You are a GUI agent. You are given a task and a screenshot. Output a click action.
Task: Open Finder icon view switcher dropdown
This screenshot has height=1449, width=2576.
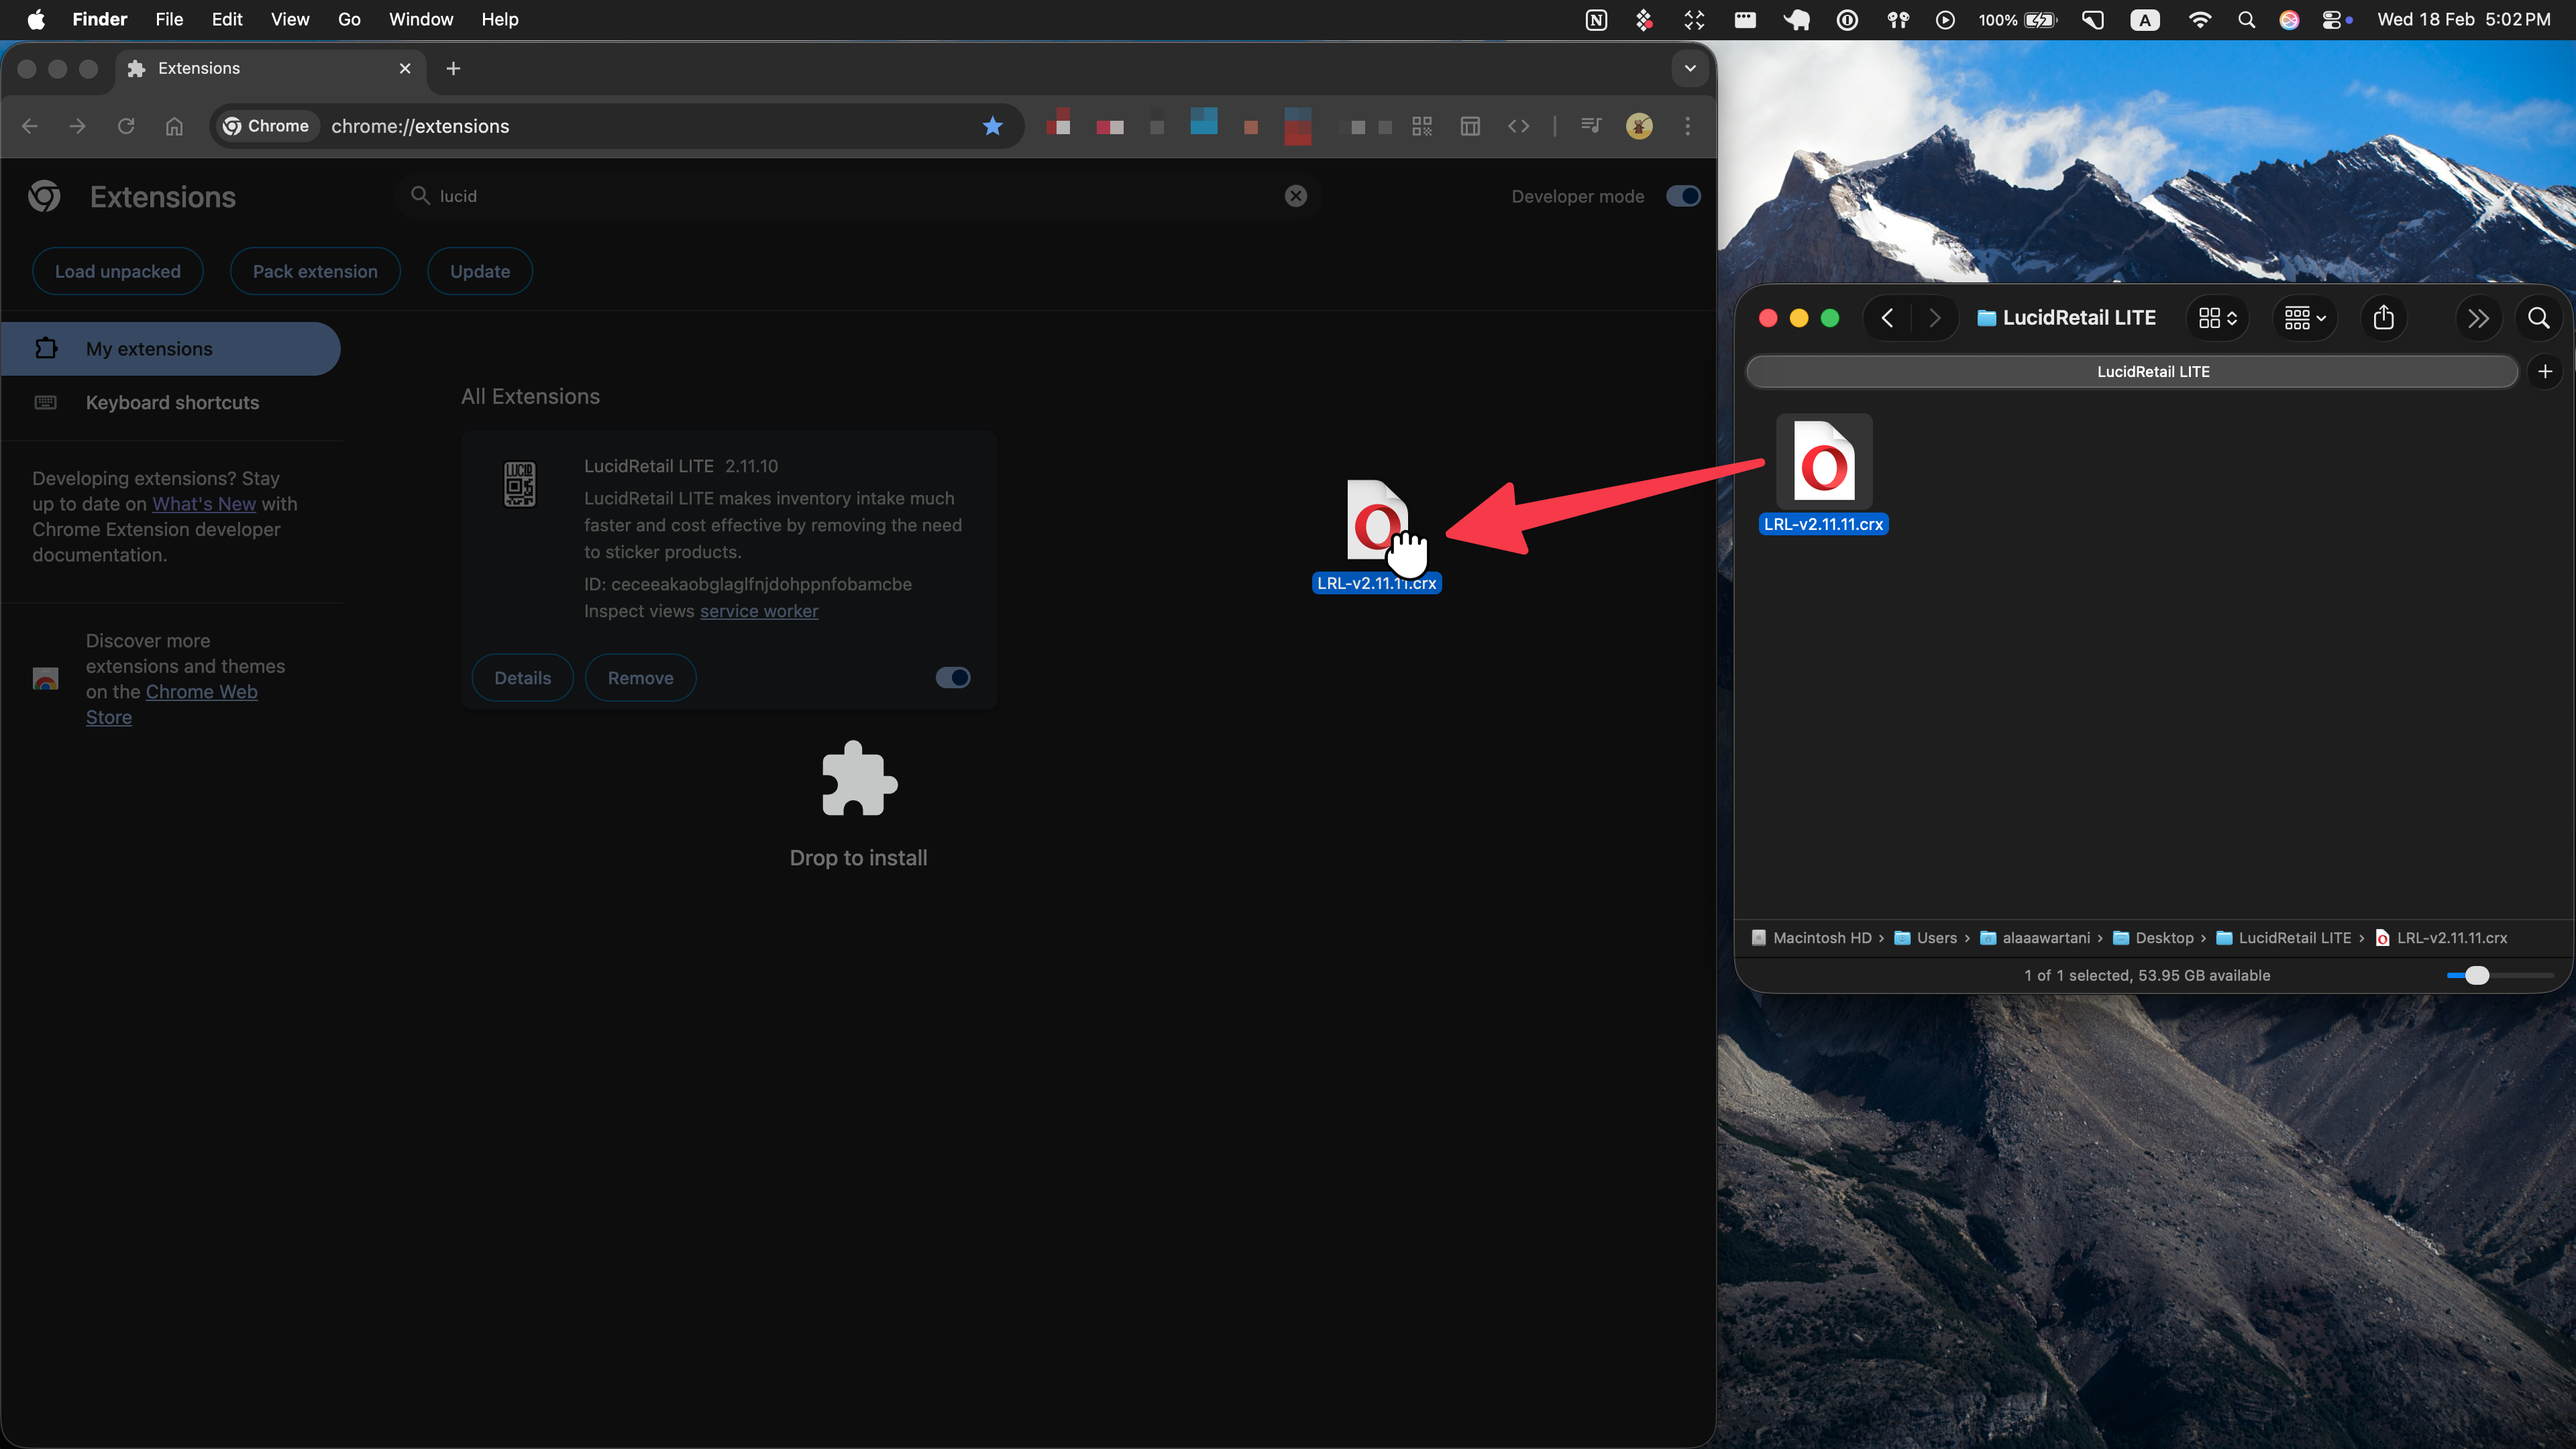2217,318
